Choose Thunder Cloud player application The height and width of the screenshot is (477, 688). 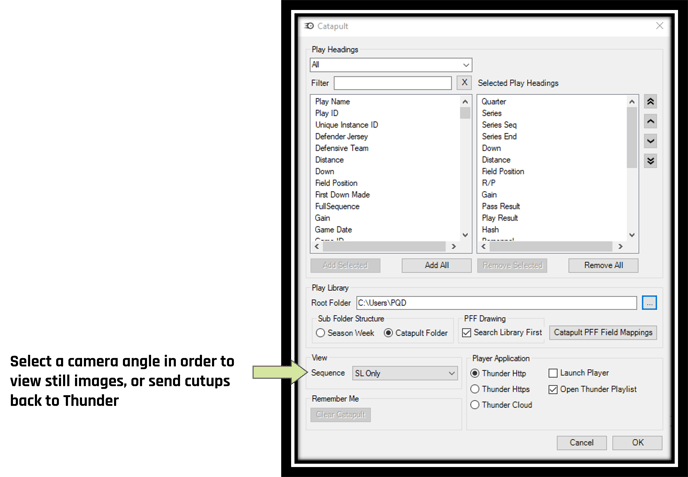point(501,405)
